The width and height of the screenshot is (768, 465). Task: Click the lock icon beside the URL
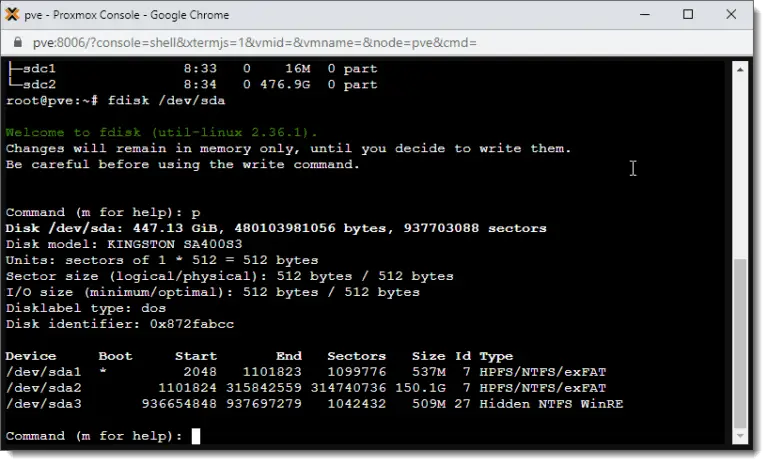coord(17,43)
